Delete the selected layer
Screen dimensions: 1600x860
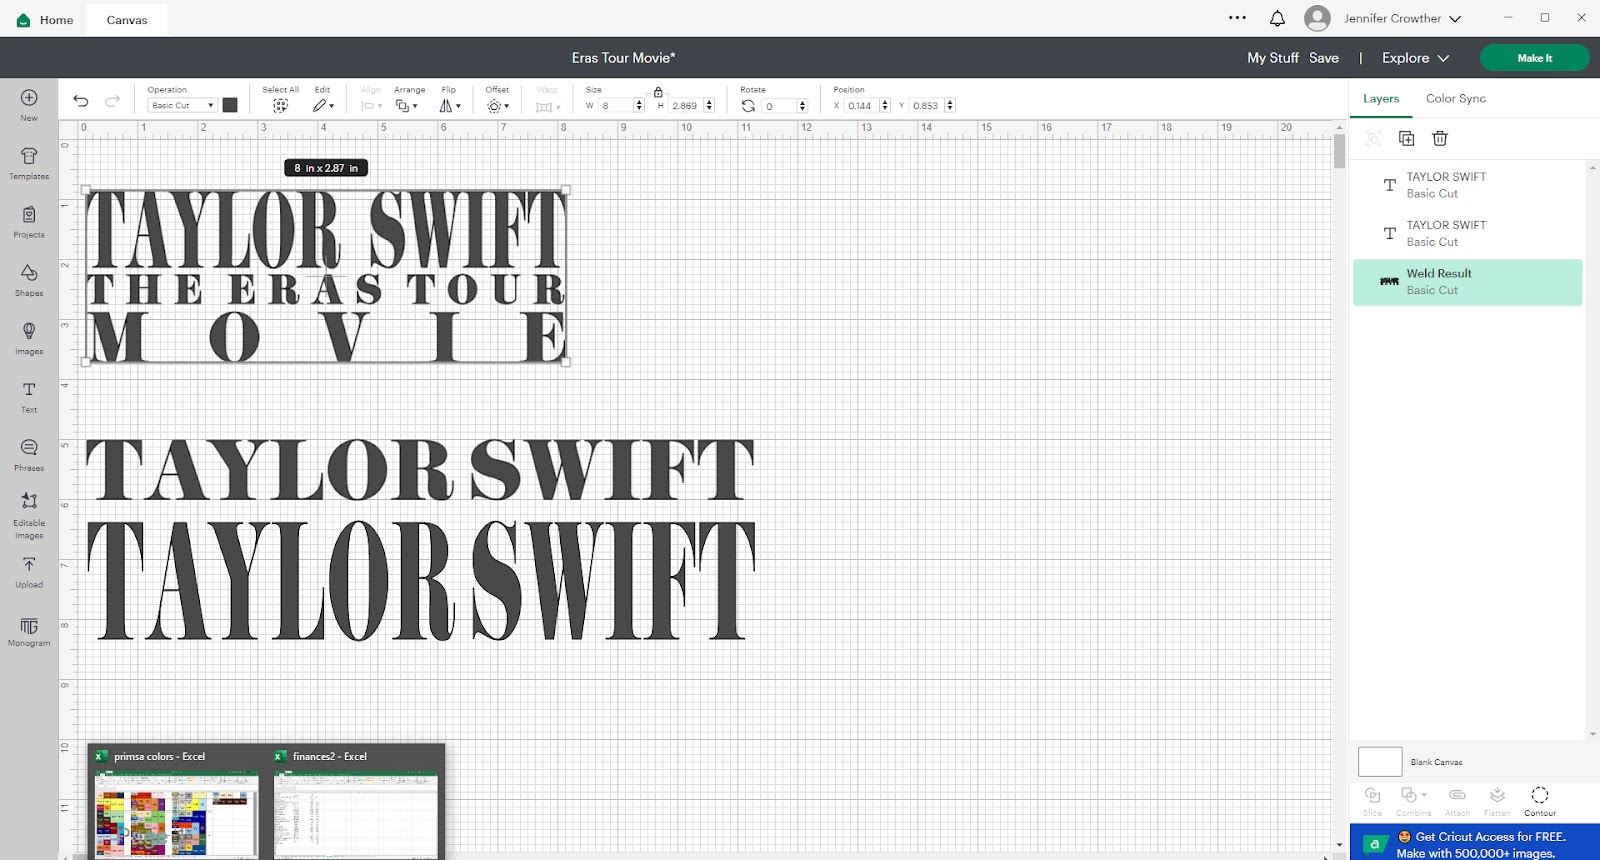[1440, 138]
